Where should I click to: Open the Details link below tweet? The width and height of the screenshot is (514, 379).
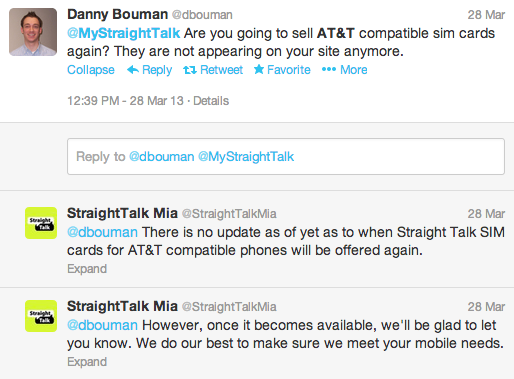211,101
